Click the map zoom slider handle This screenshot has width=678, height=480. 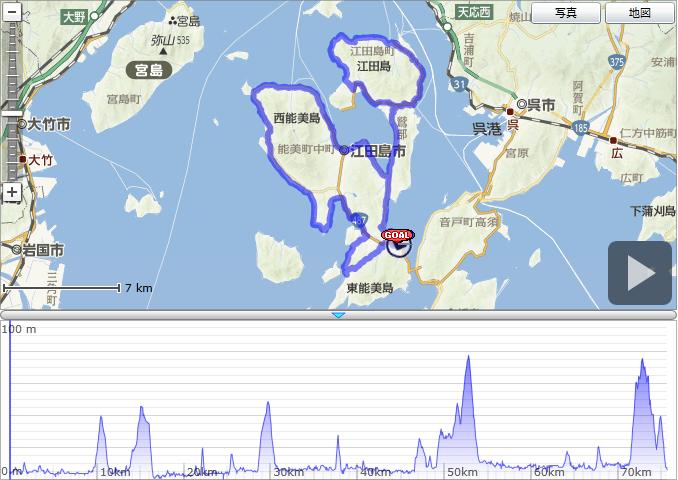[11, 110]
